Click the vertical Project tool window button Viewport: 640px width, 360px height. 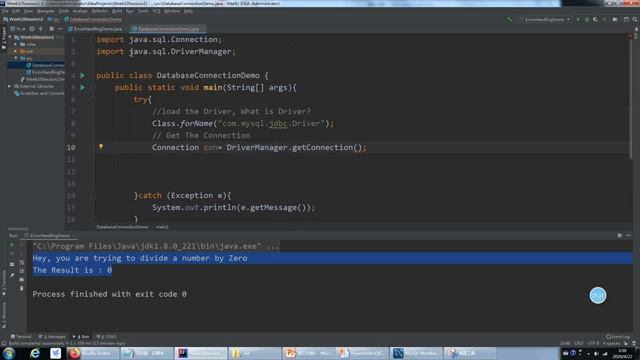pyautogui.click(x=3, y=38)
